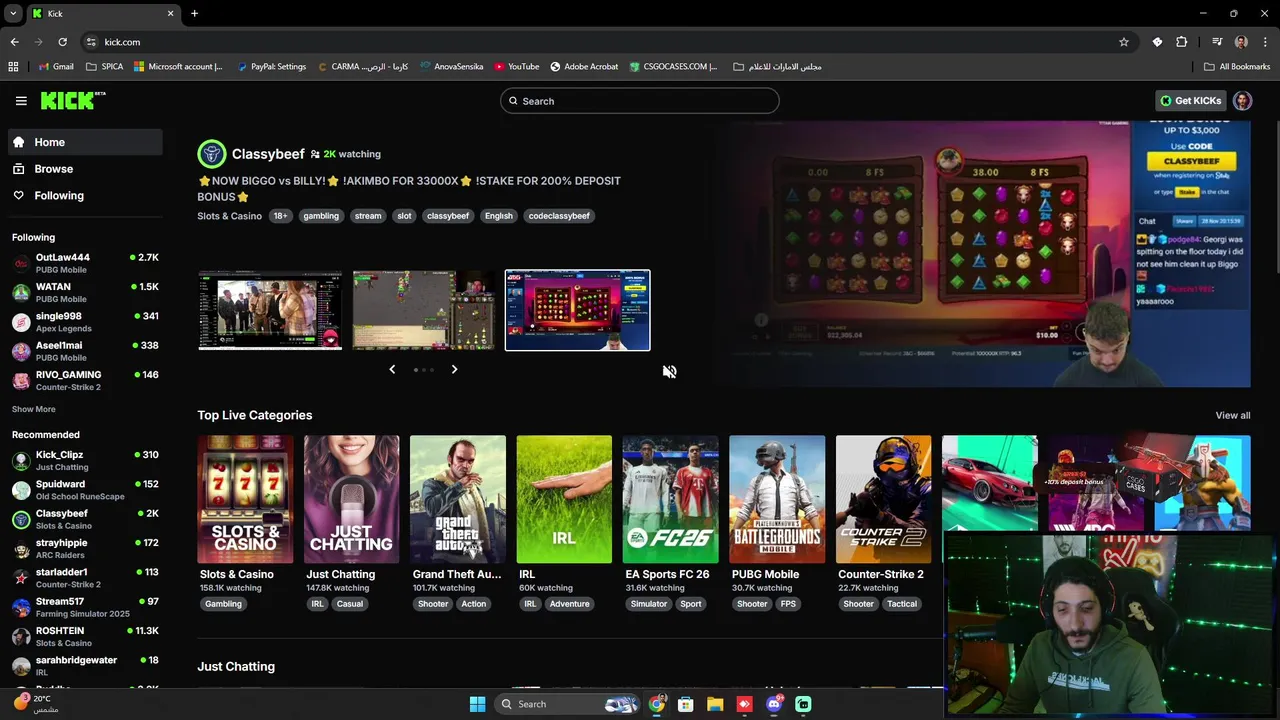The width and height of the screenshot is (1280, 720).
Task: Open Grand Theft Auto category card
Action: (x=458, y=499)
